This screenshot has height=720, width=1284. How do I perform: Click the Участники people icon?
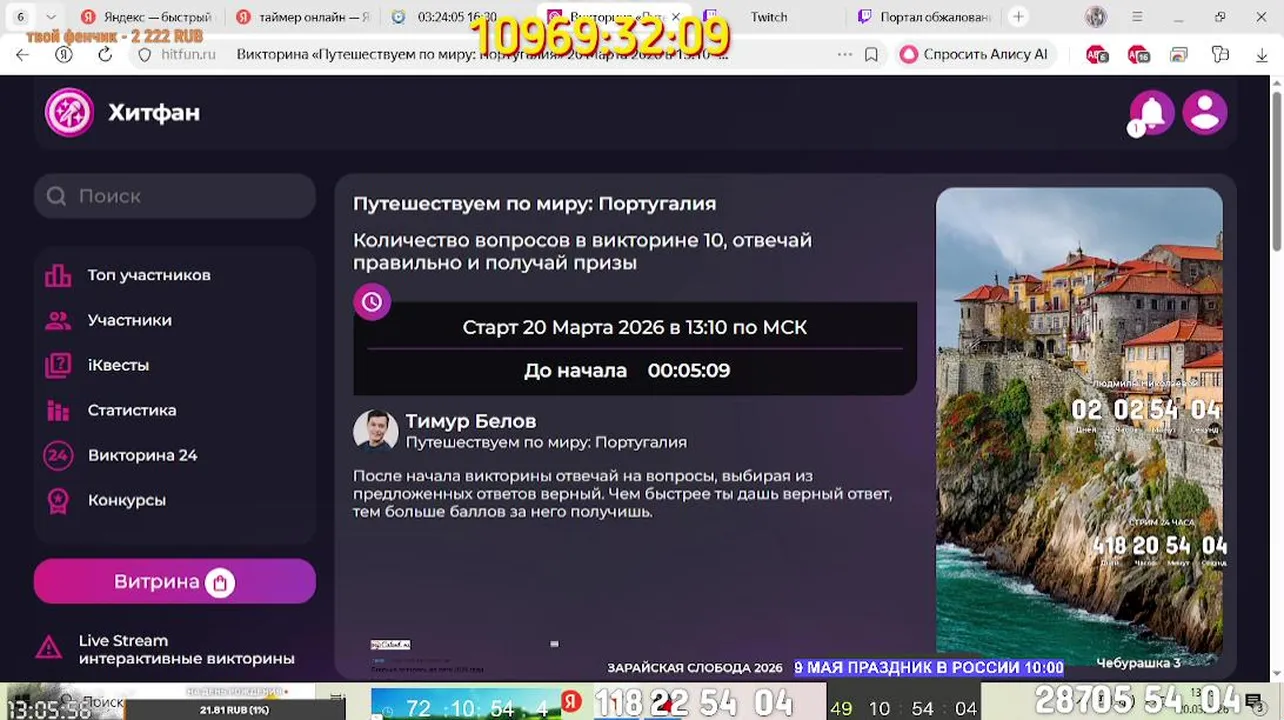coord(58,320)
